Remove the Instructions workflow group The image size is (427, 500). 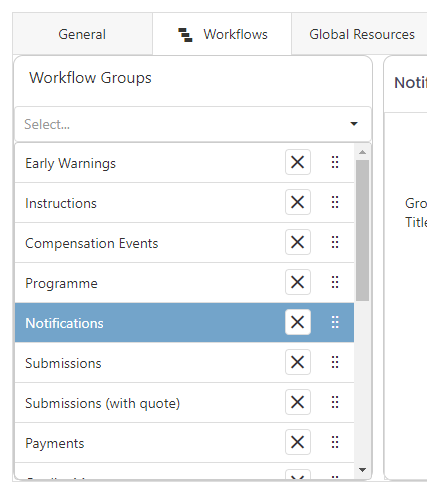(298, 202)
